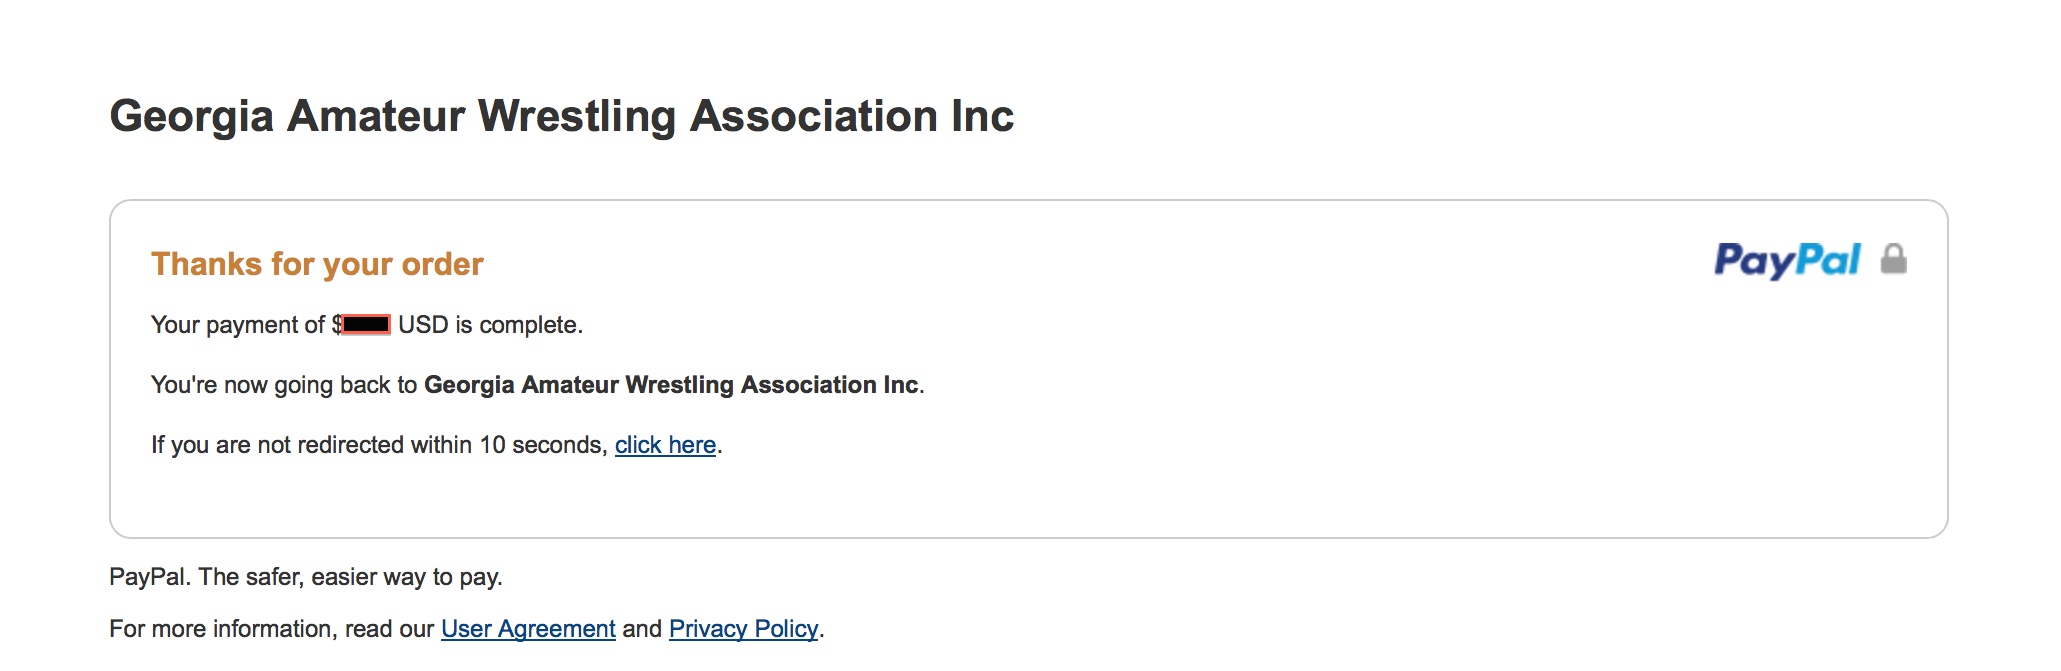The image size is (2061, 671).
Task: Click the word 'and' between footer links
Action: coord(642,629)
